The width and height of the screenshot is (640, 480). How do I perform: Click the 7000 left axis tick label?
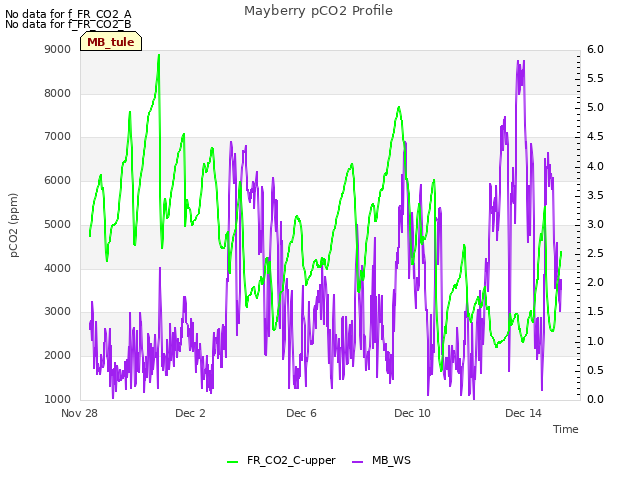click(58, 137)
